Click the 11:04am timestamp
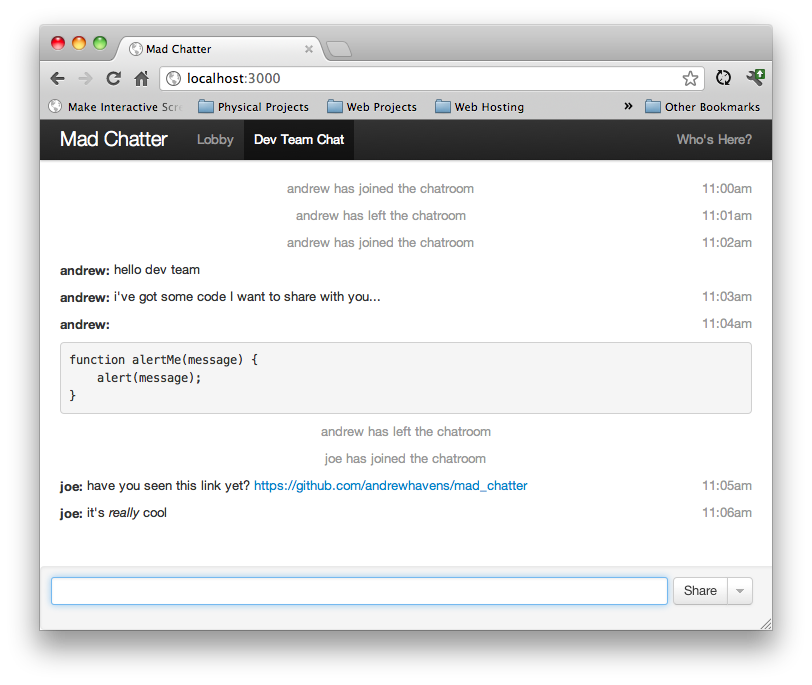Viewport: 812px width, 685px height. pyautogui.click(x=727, y=324)
